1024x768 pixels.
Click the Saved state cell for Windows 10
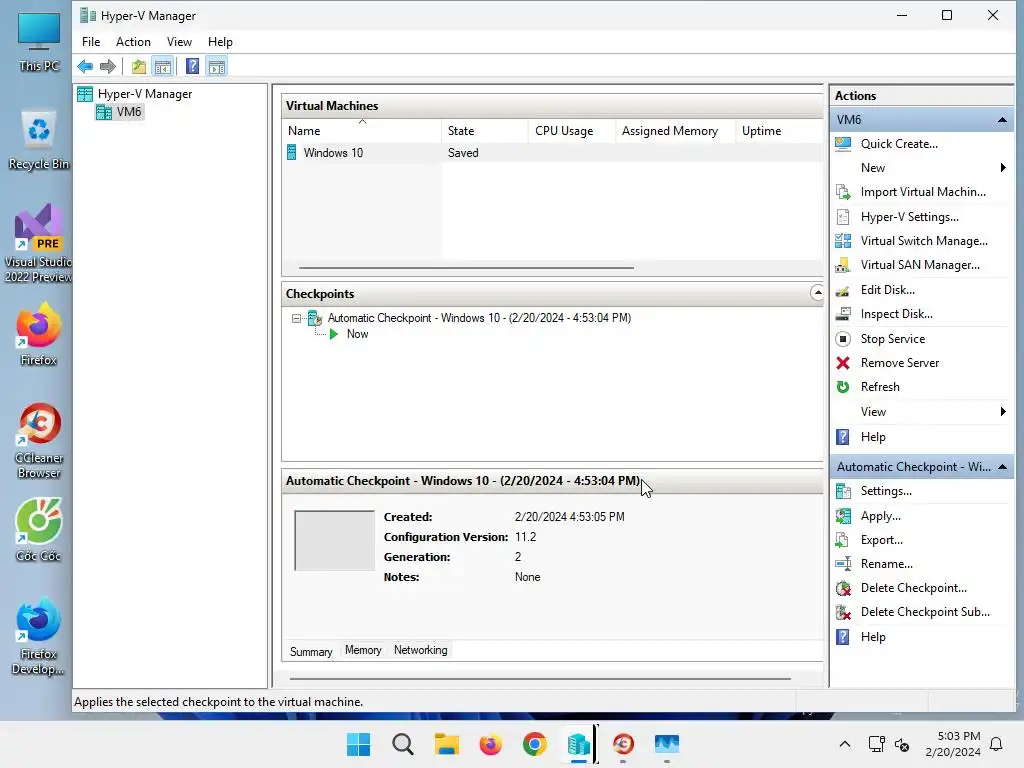click(463, 153)
